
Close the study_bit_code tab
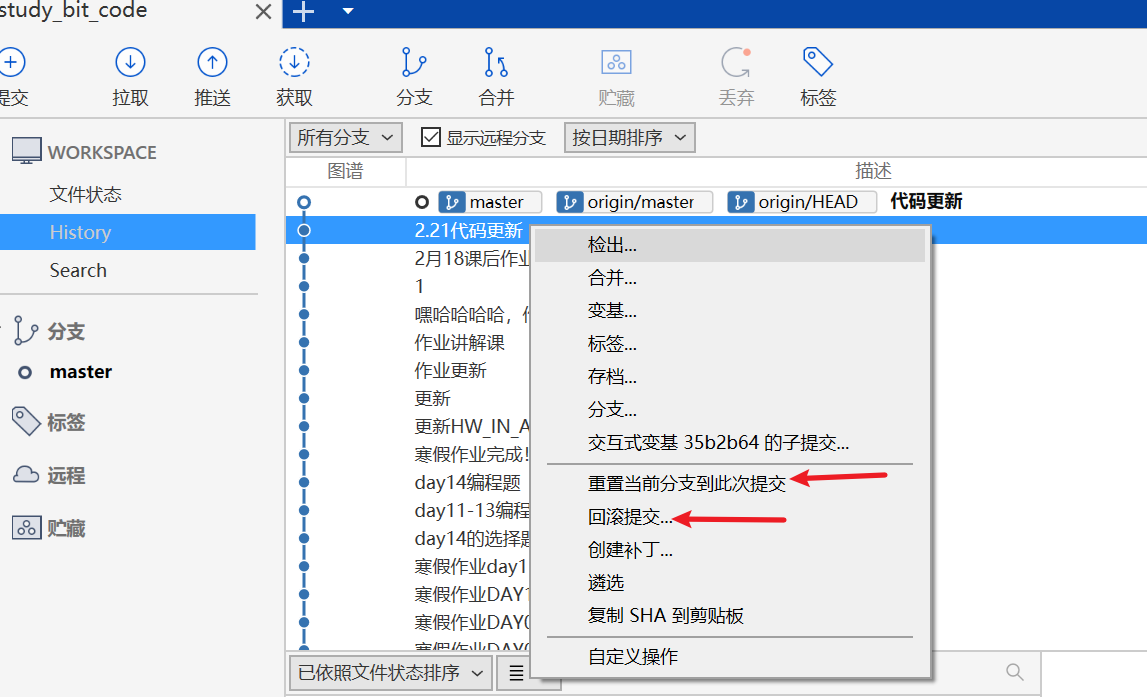point(263,12)
